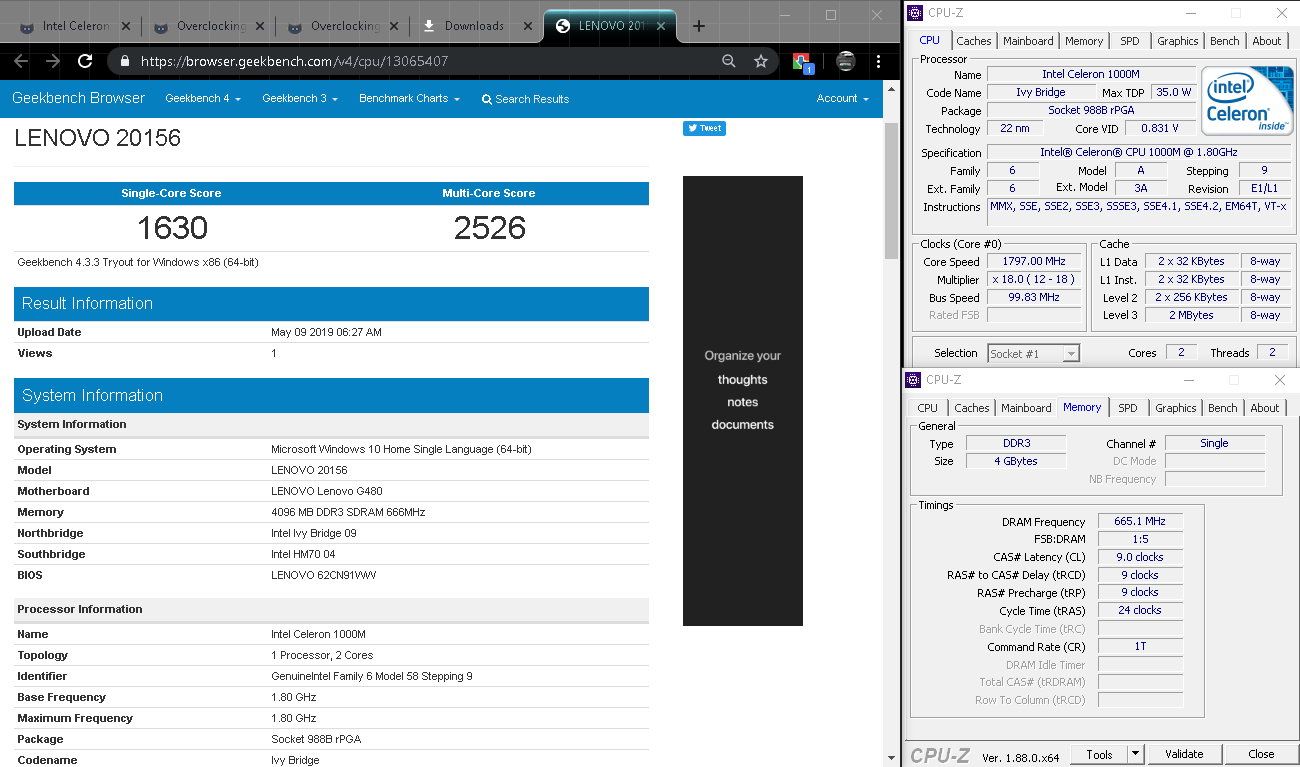Click the browser page vertical scrollbar thumb
The image size is (1300, 767).
[891, 190]
